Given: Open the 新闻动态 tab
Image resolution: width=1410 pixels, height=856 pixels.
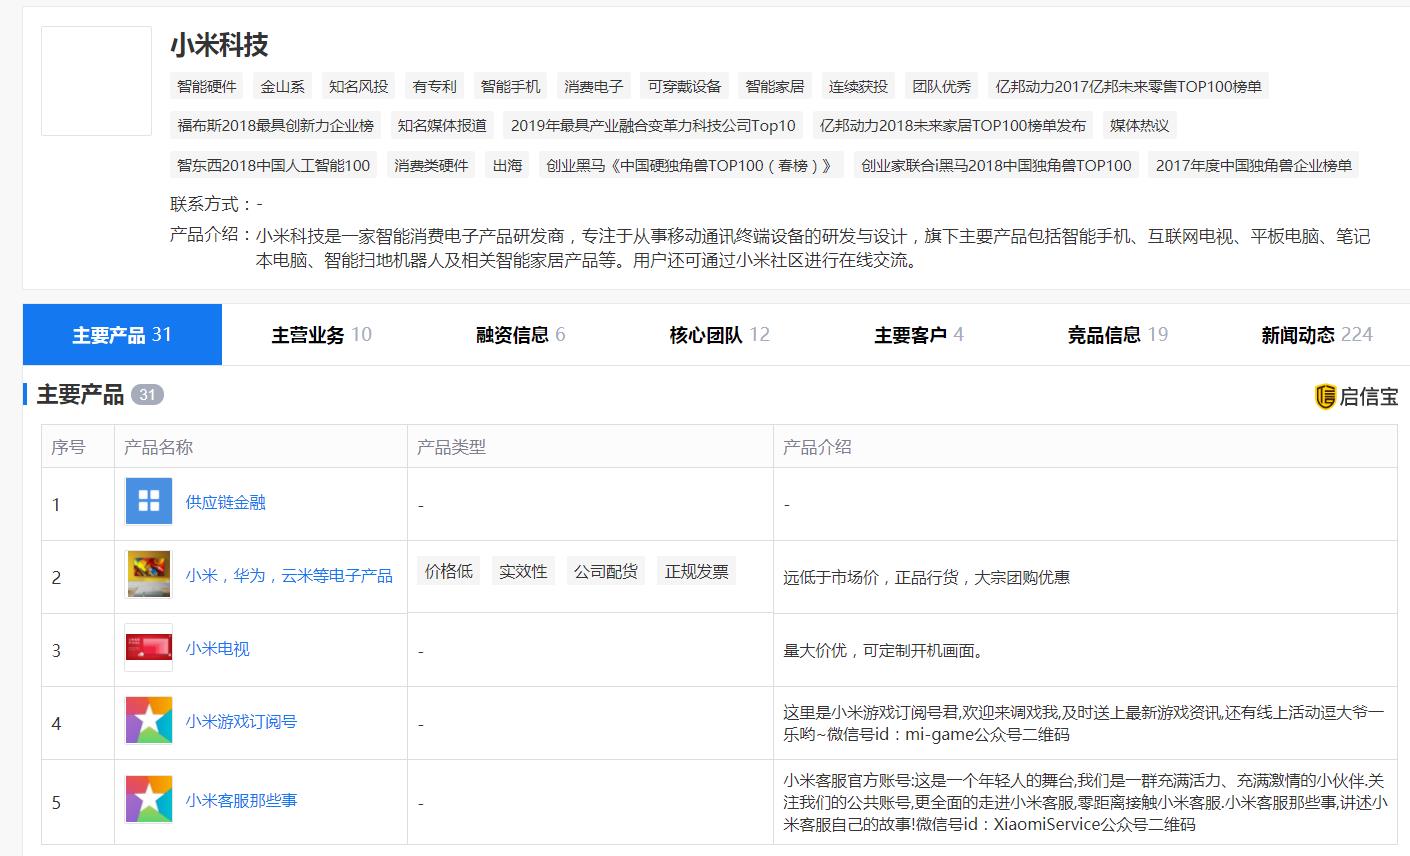Looking at the screenshot, I should point(1316,335).
